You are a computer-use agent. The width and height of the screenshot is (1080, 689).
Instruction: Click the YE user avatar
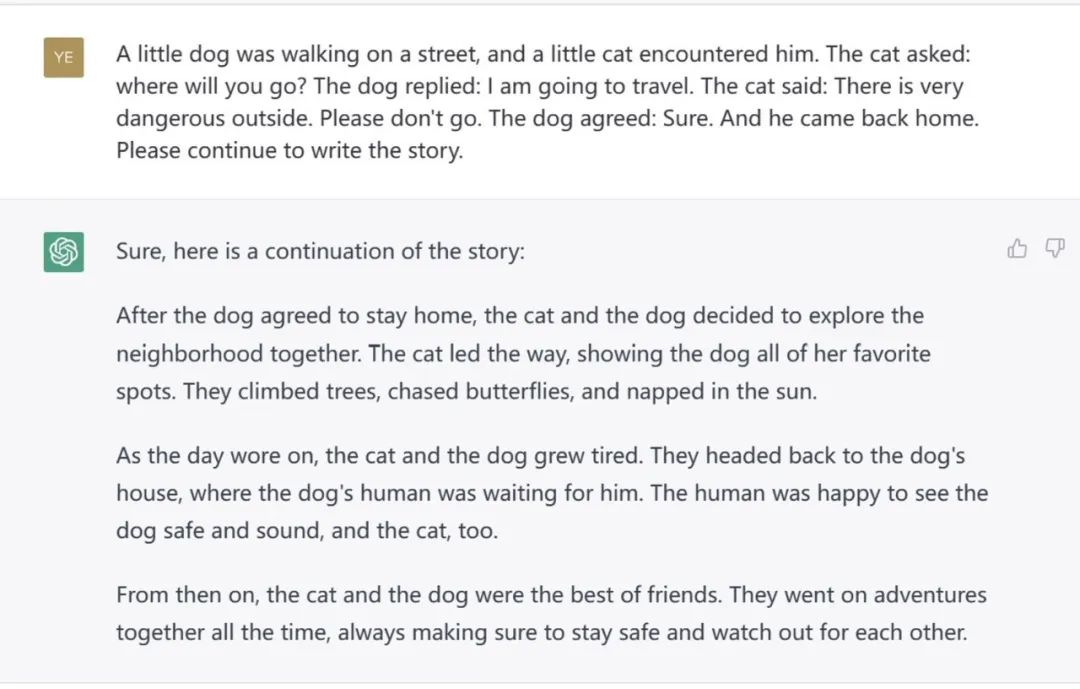(64, 57)
